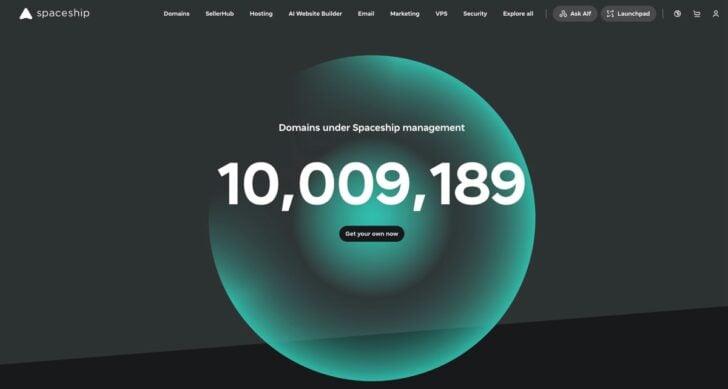Image resolution: width=728 pixels, height=389 pixels.
Task: Open the SellerHub menu item
Action: click(220, 14)
